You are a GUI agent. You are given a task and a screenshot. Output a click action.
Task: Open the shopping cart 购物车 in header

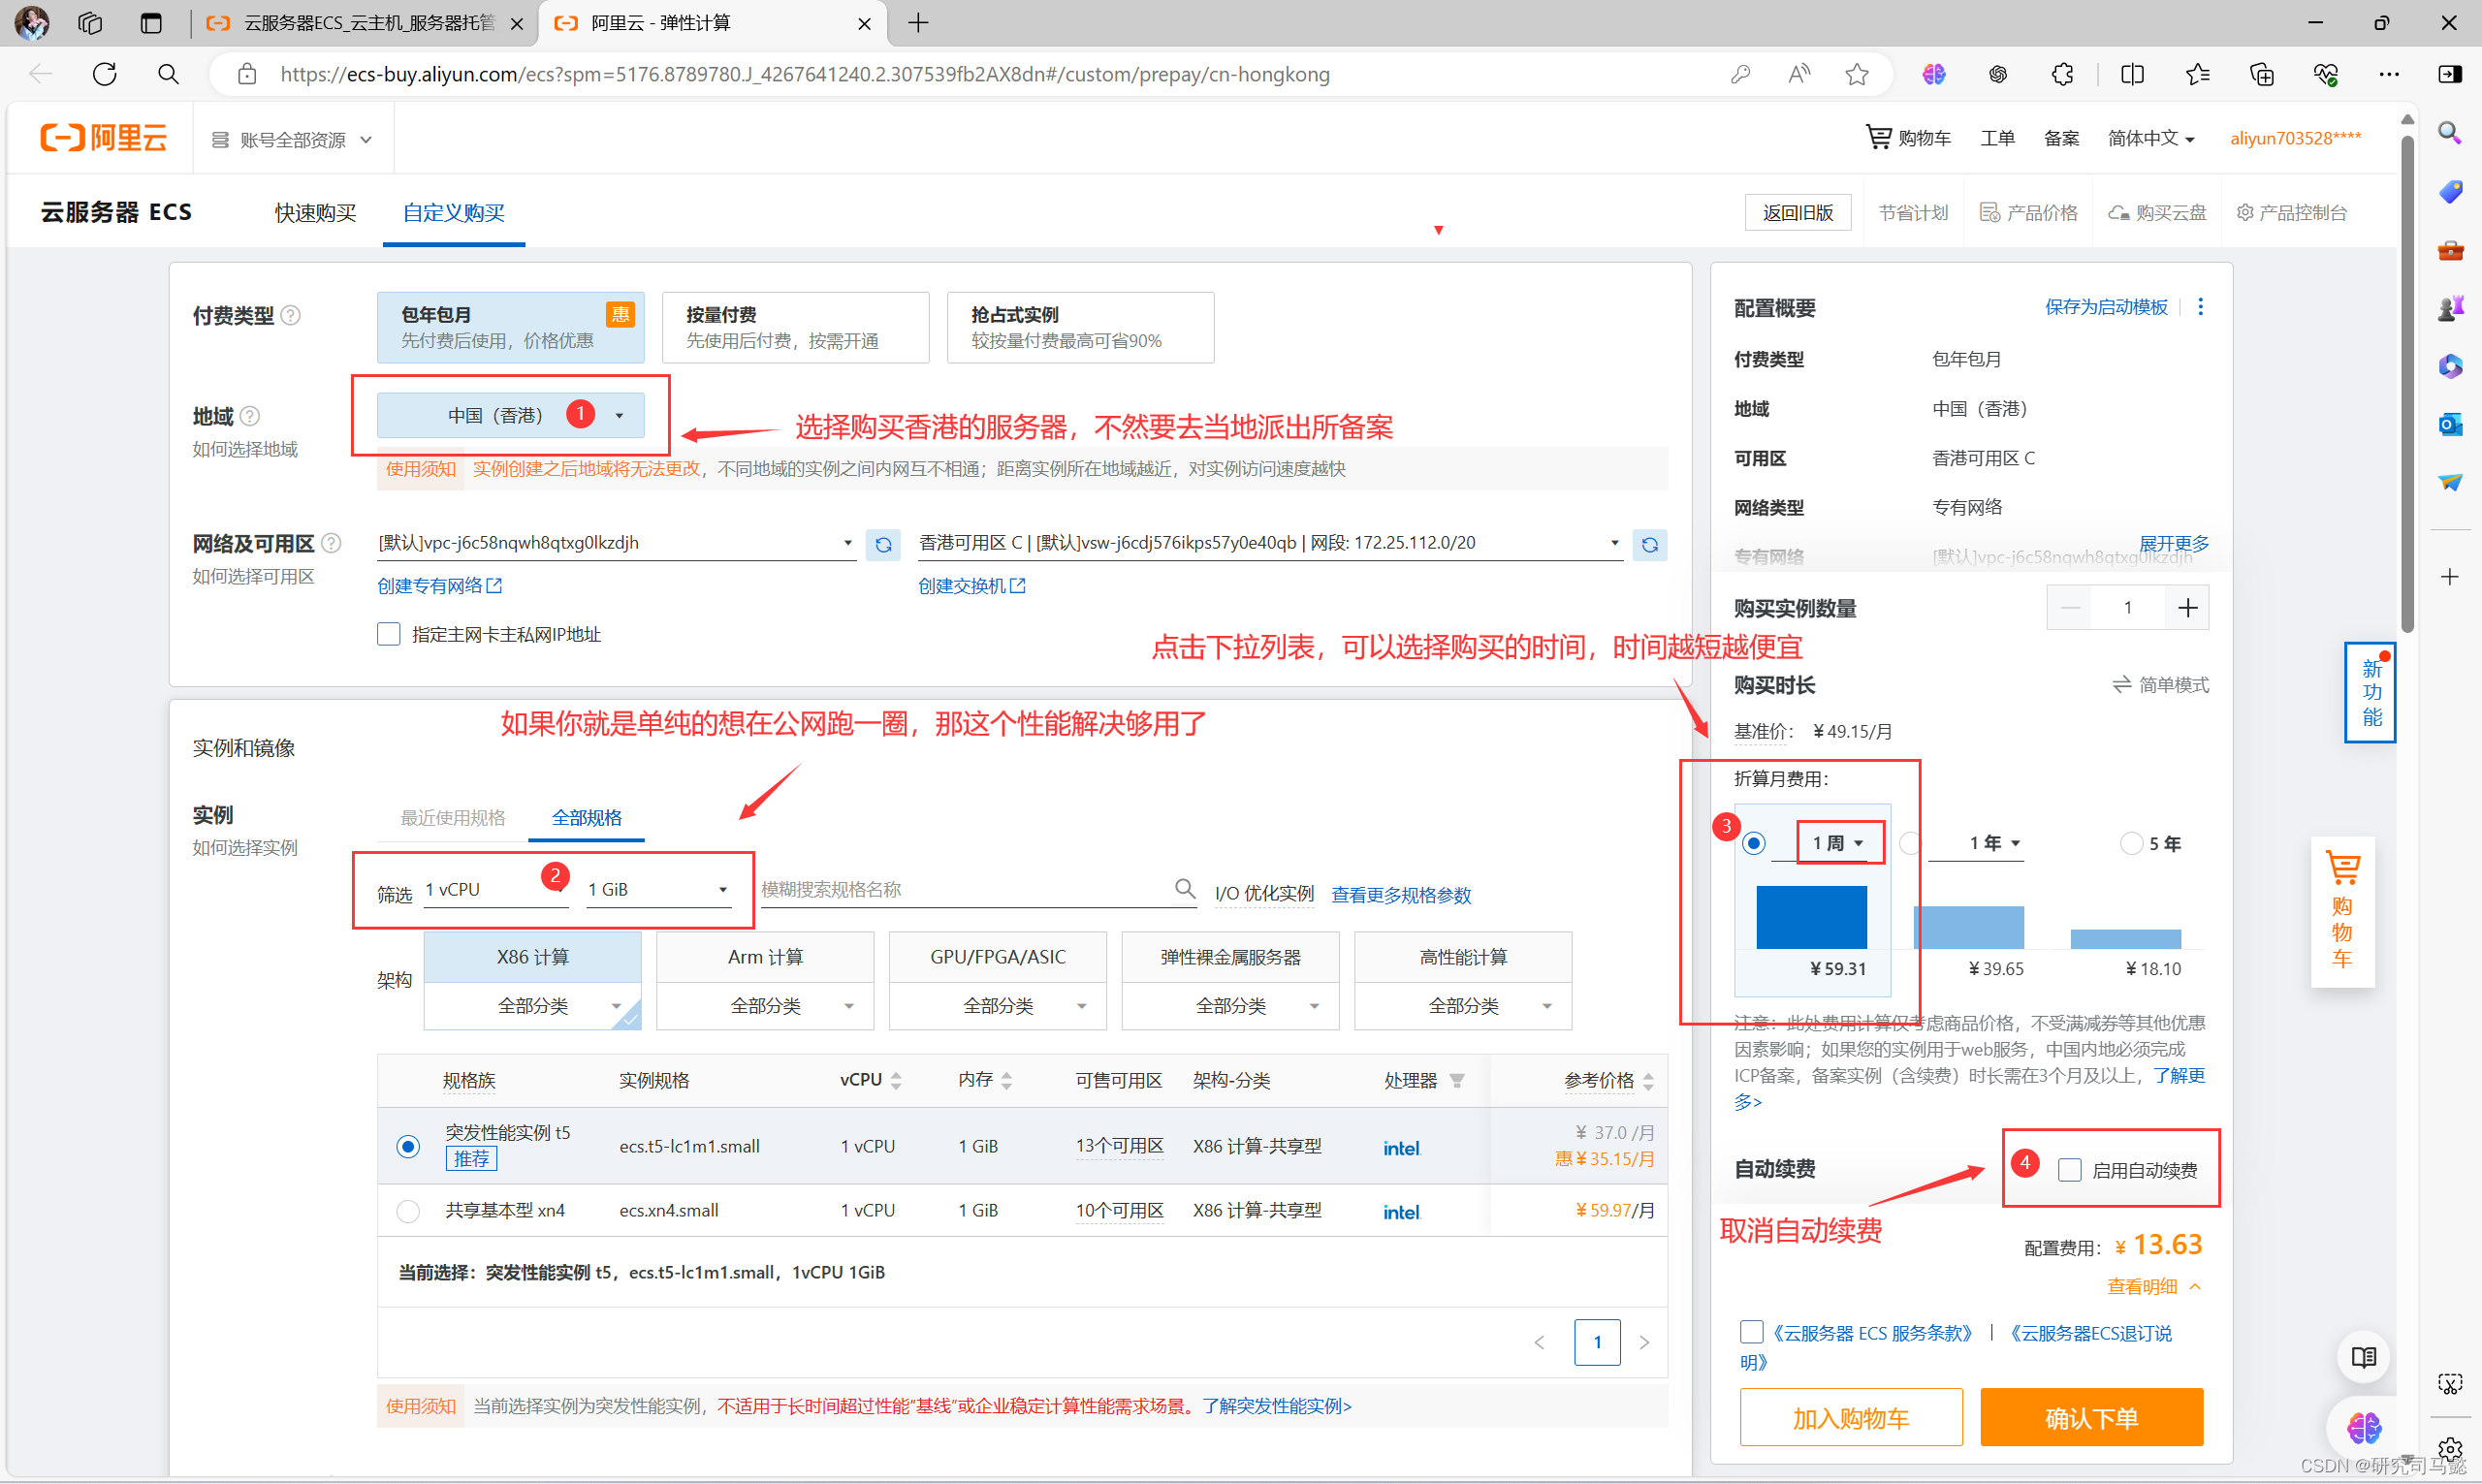(x=1908, y=138)
